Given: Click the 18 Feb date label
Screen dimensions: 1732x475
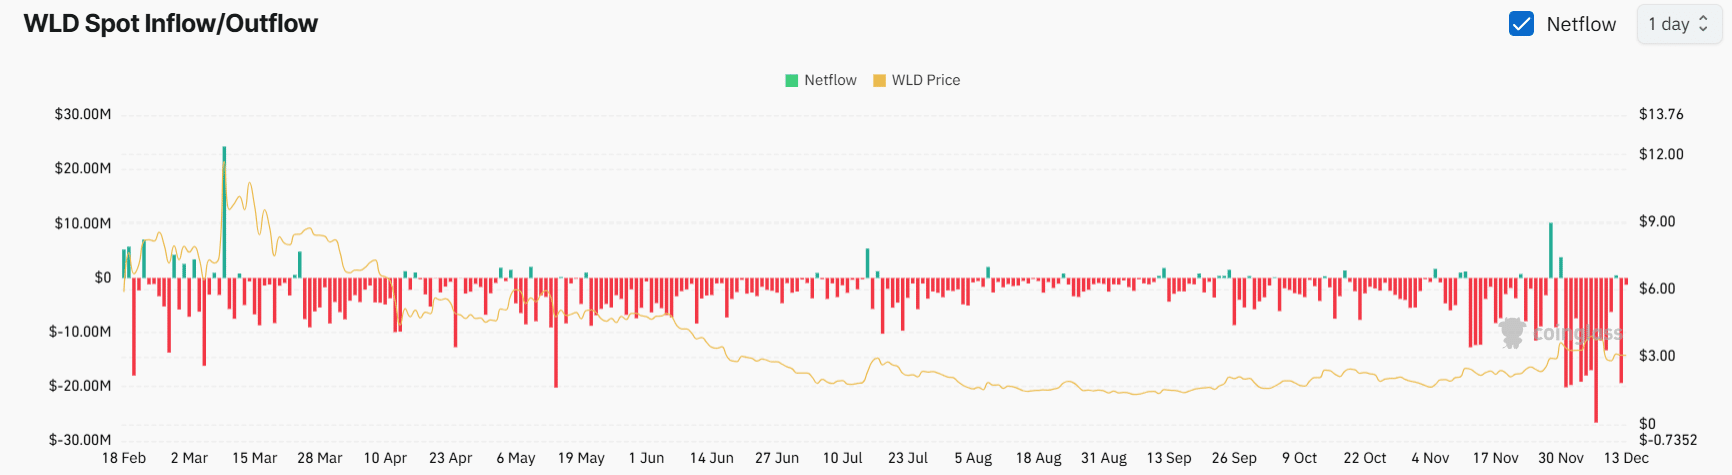Looking at the screenshot, I should click(124, 458).
